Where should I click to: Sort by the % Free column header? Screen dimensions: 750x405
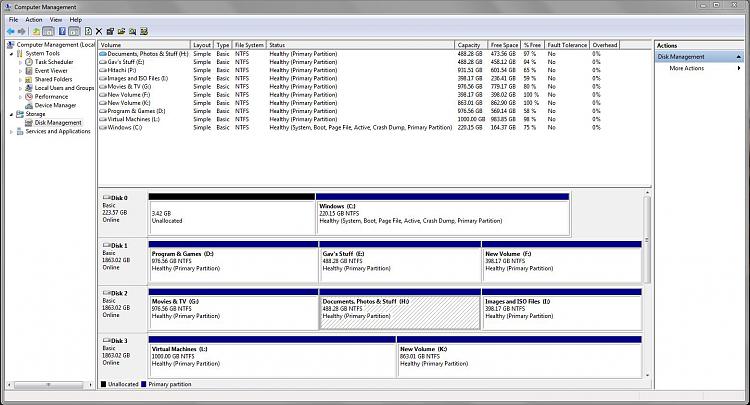pos(532,45)
